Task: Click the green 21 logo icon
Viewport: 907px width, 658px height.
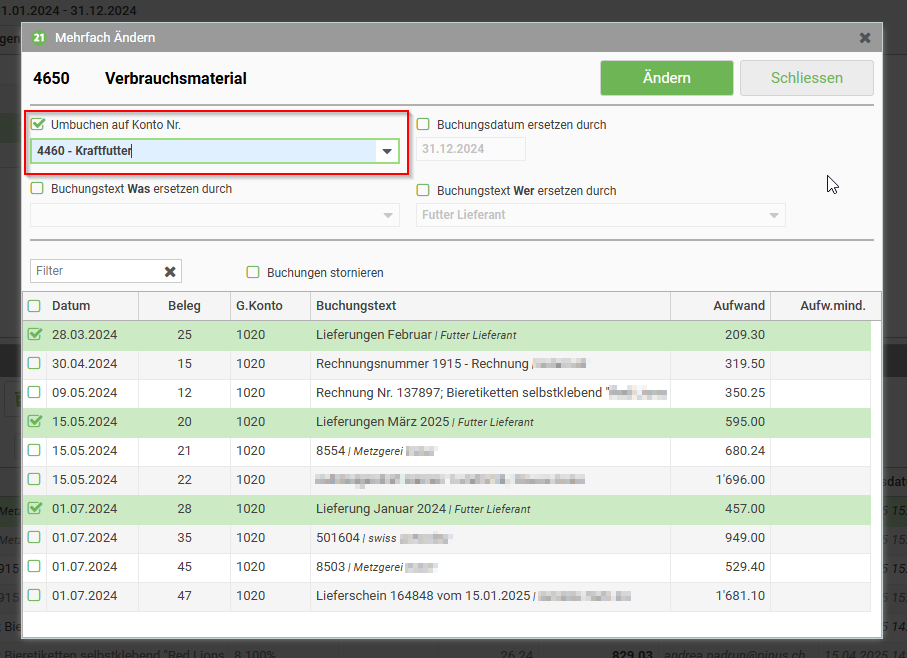Action: pos(39,38)
